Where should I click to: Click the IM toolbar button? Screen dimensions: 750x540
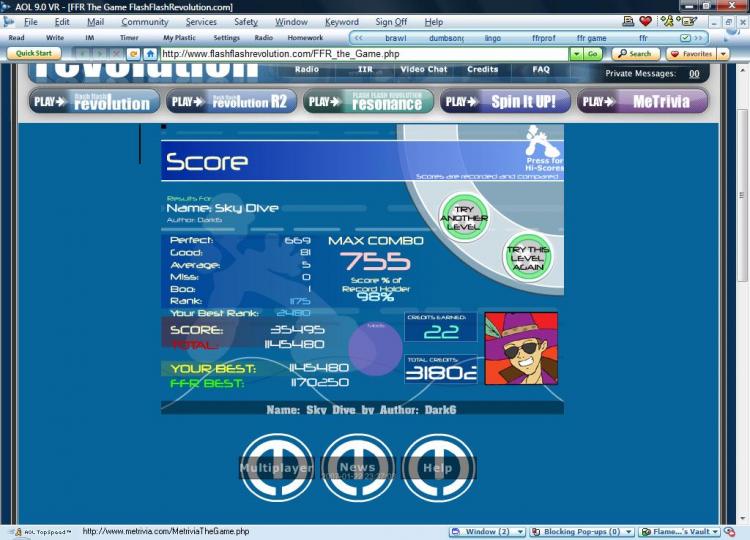click(89, 37)
